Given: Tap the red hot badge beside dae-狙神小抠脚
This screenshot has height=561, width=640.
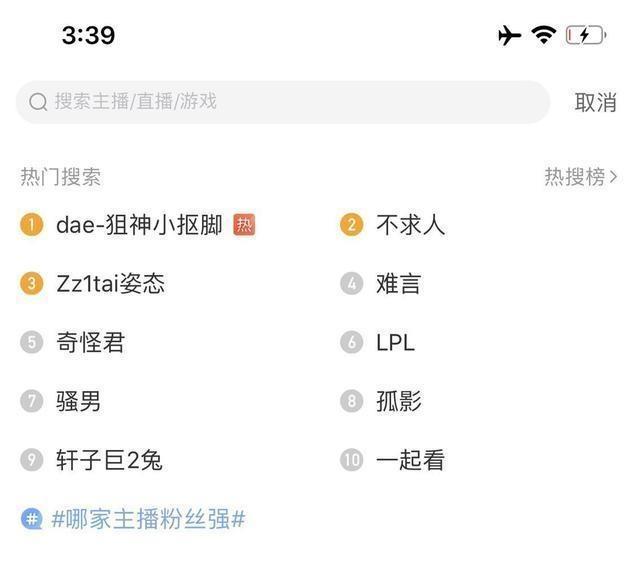Looking at the screenshot, I should coord(244,225).
